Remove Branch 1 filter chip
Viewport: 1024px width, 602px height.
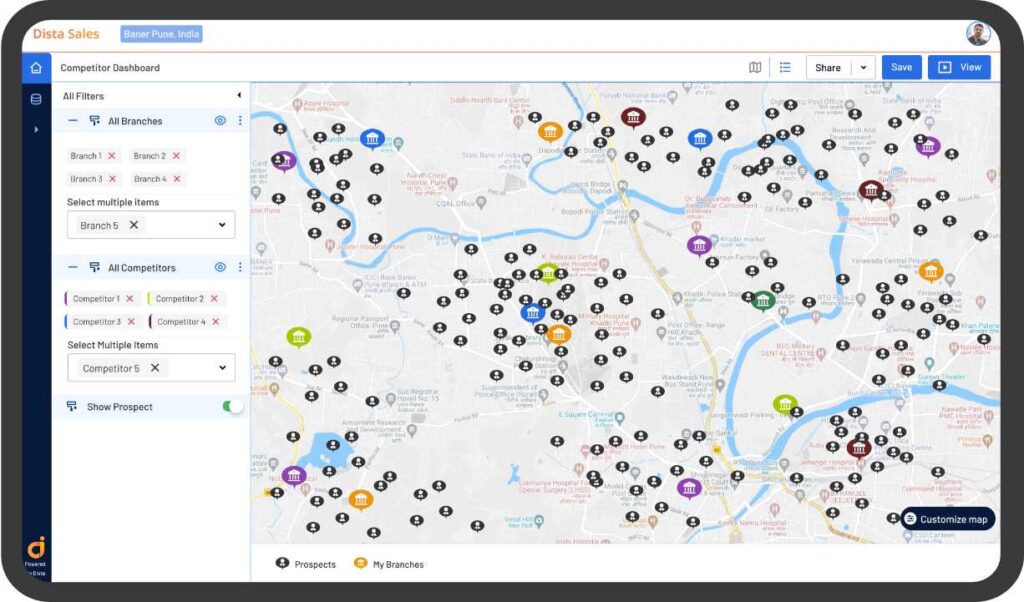[x=111, y=156]
